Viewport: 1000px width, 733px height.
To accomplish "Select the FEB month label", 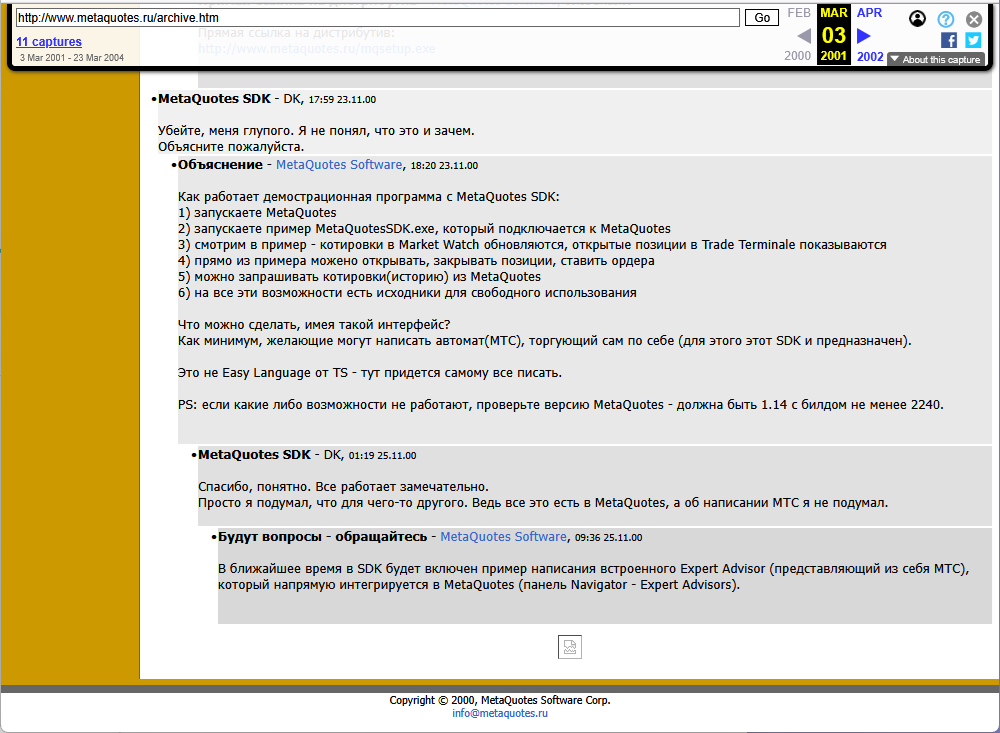I will tap(799, 13).
